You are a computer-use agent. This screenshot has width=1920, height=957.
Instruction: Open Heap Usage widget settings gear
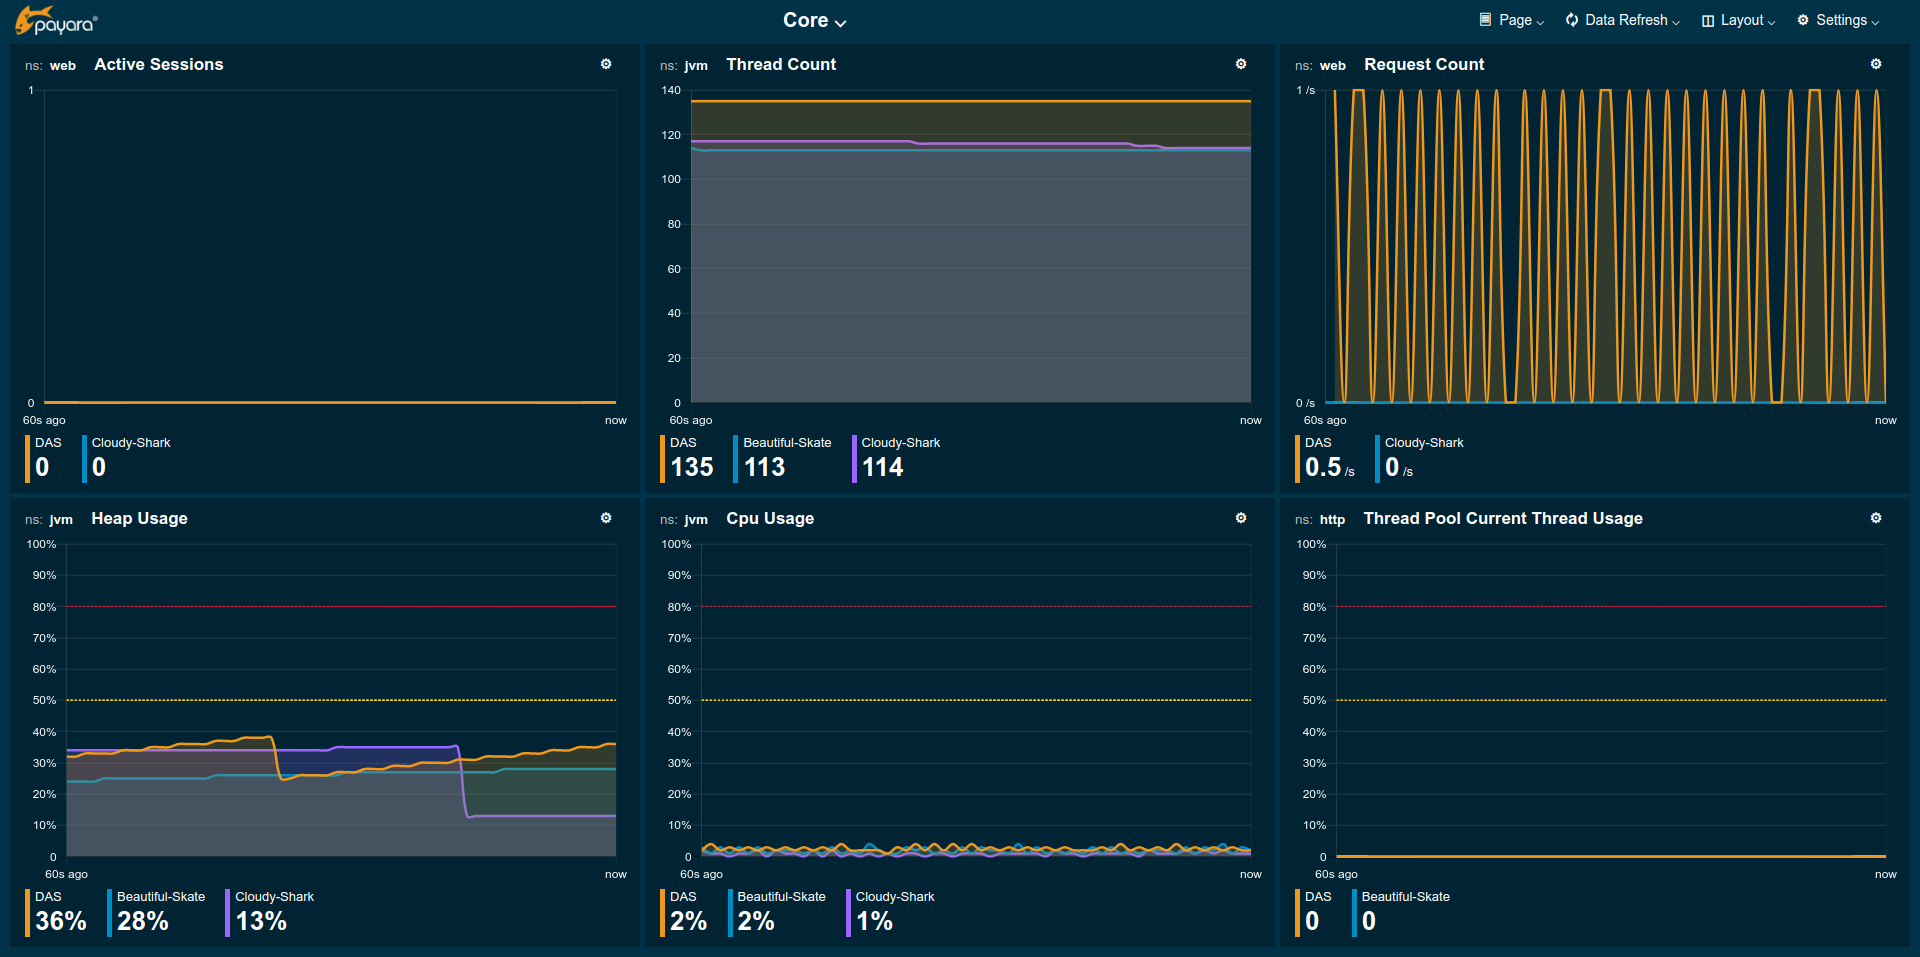coord(606,518)
